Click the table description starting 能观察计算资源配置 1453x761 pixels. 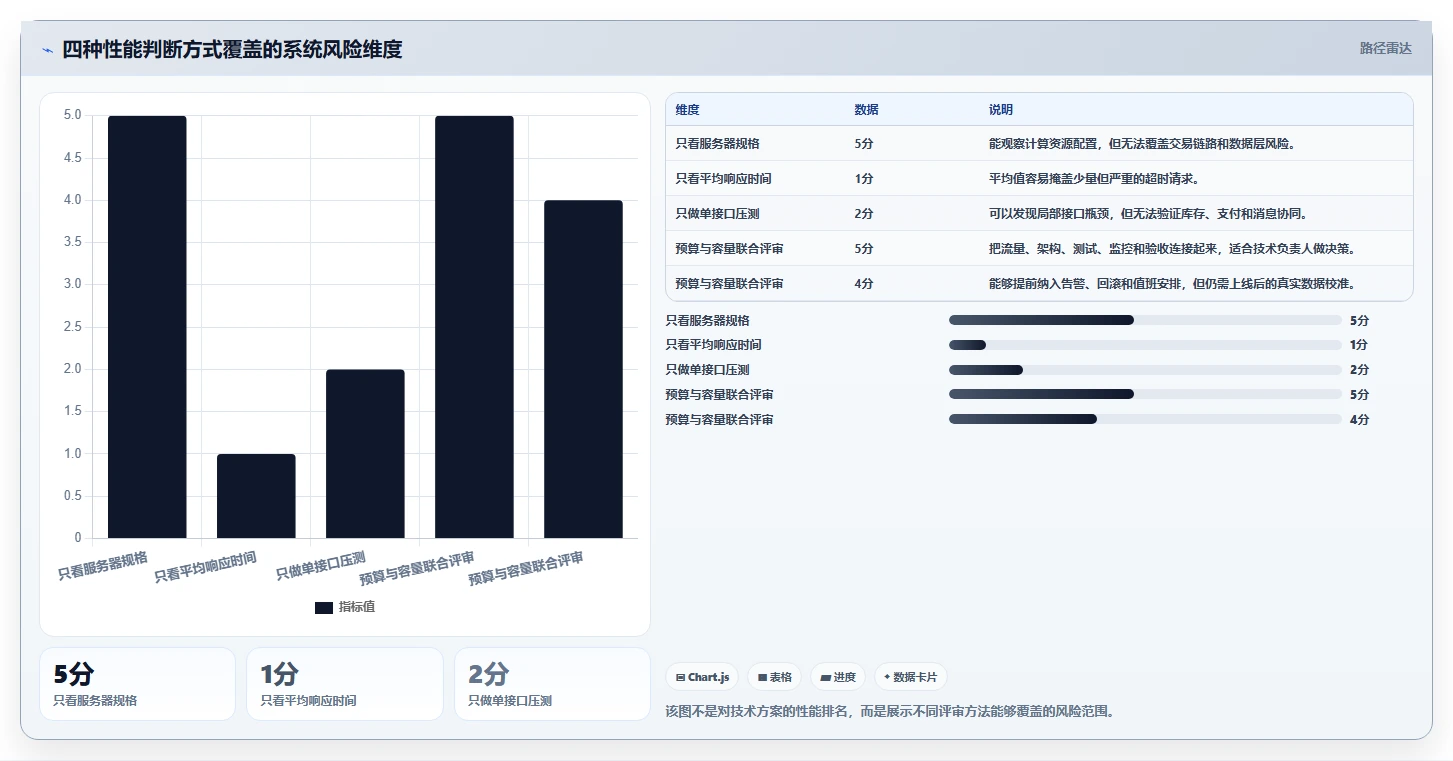[1142, 144]
